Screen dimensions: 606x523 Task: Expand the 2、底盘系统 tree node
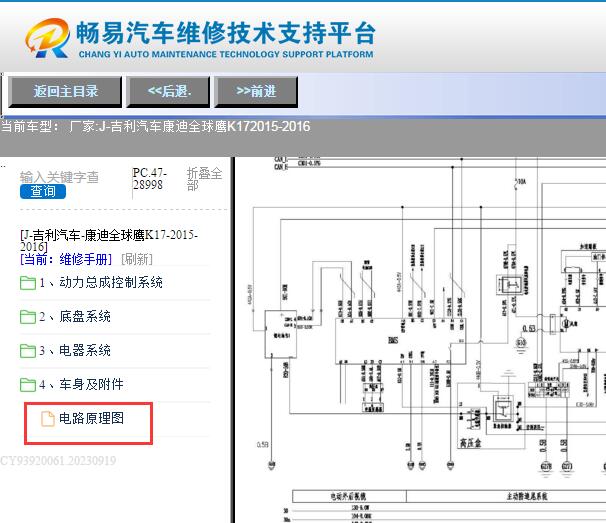click(75, 317)
